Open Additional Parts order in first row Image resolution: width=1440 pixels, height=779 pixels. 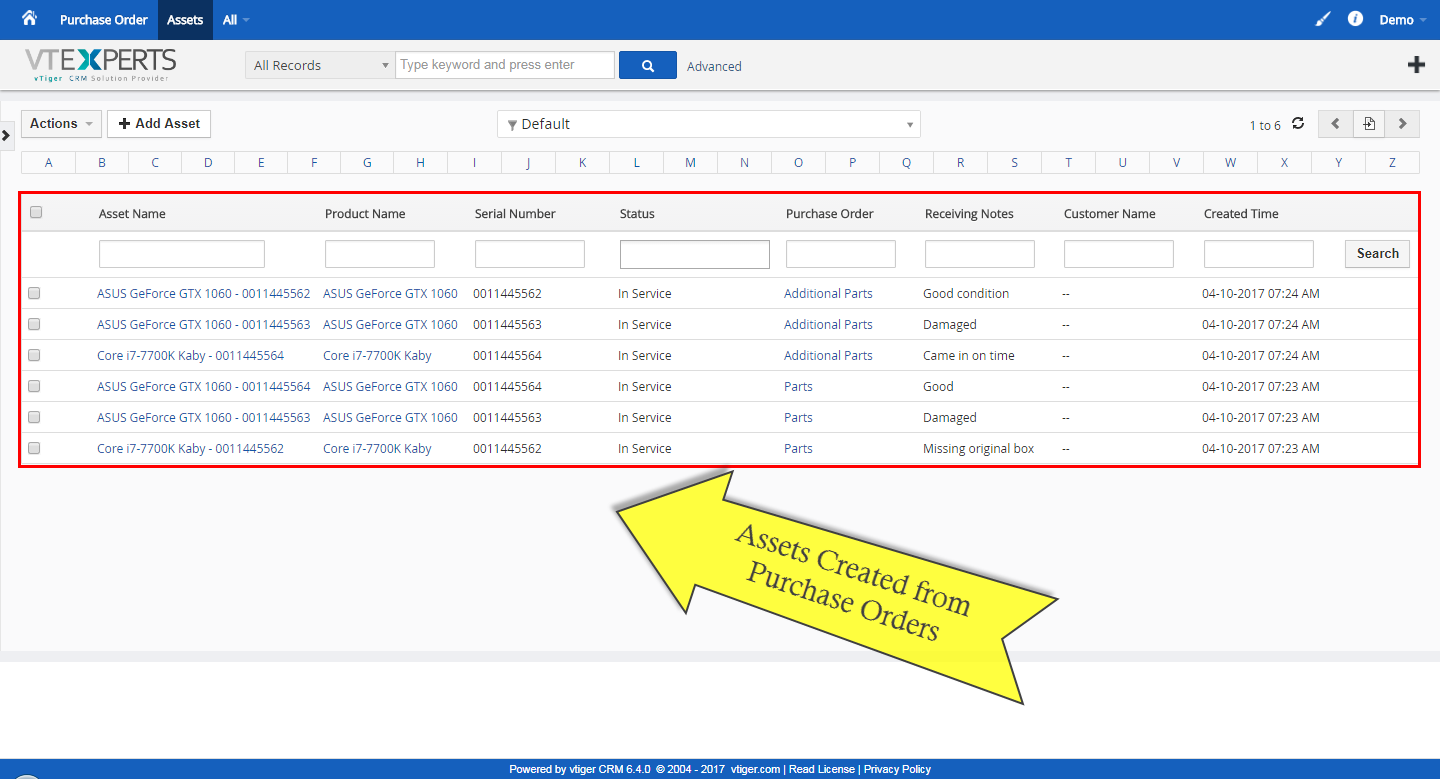pyautogui.click(x=828, y=294)
